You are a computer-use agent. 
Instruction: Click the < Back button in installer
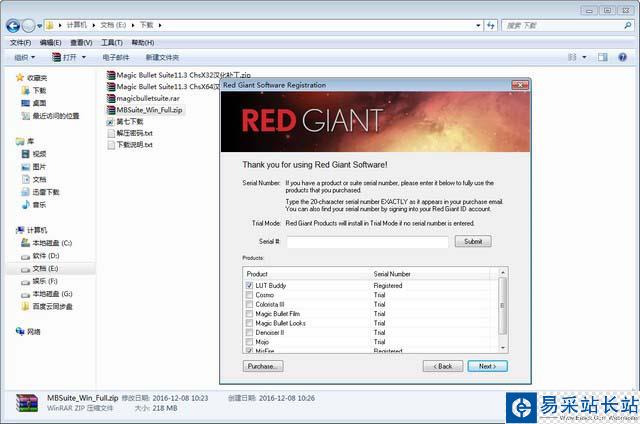(x=443, y=366)
